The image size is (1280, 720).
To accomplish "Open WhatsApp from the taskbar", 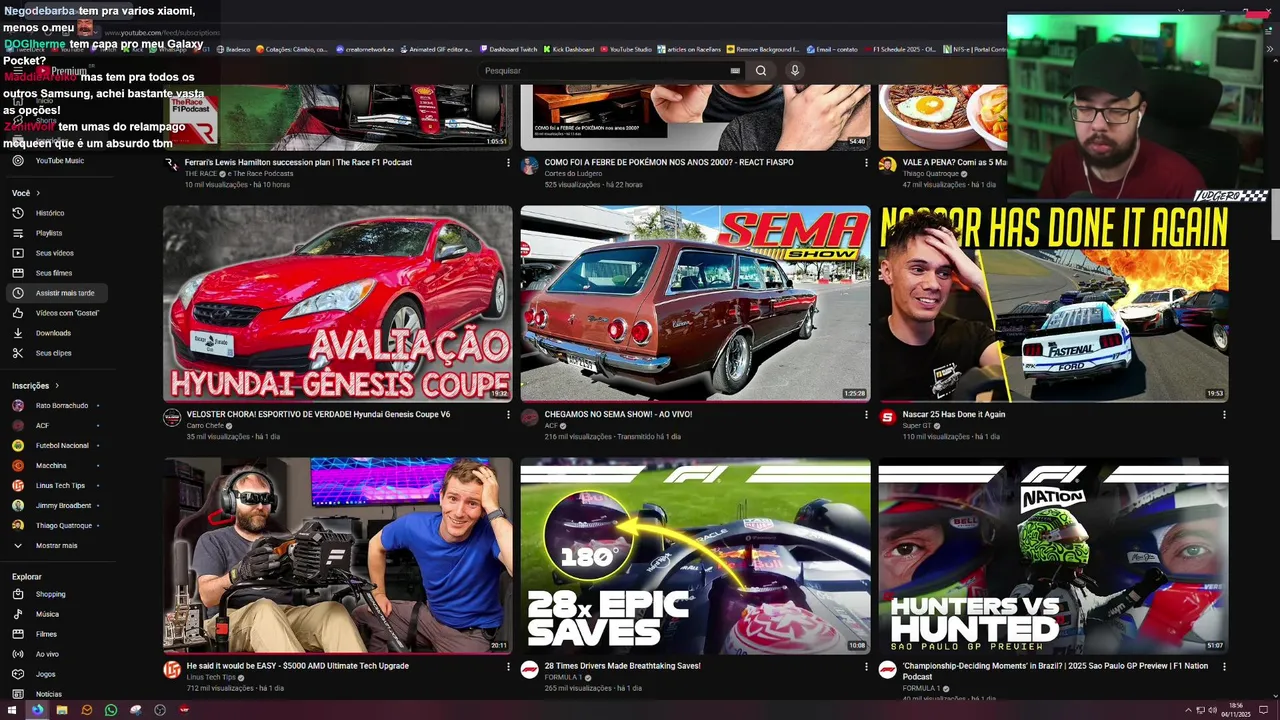I will [x=111, y=710].
